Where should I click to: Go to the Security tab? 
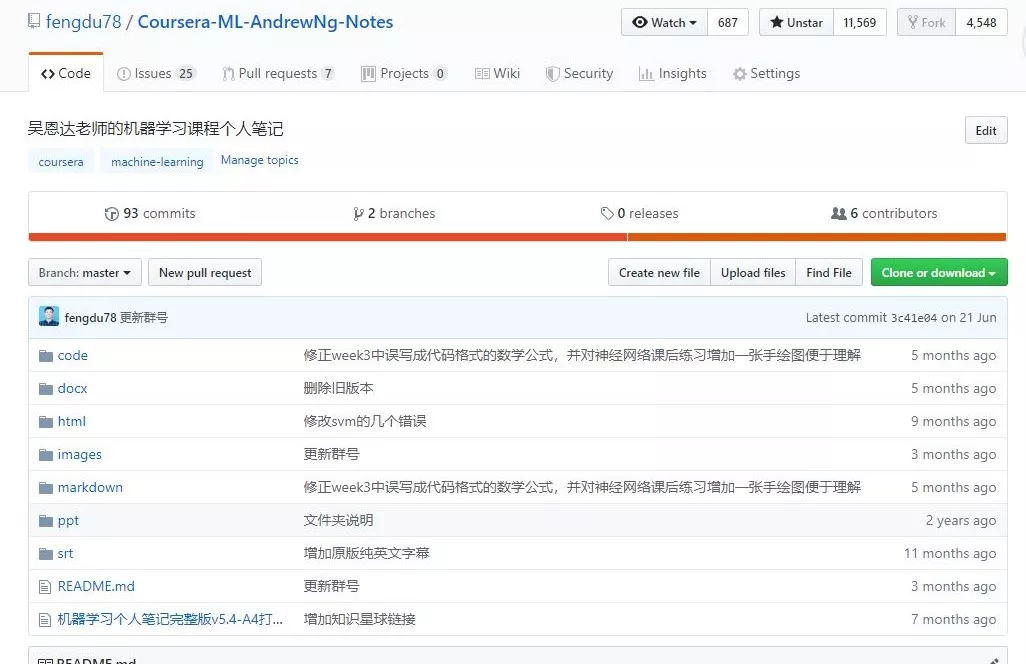(580, 73)
